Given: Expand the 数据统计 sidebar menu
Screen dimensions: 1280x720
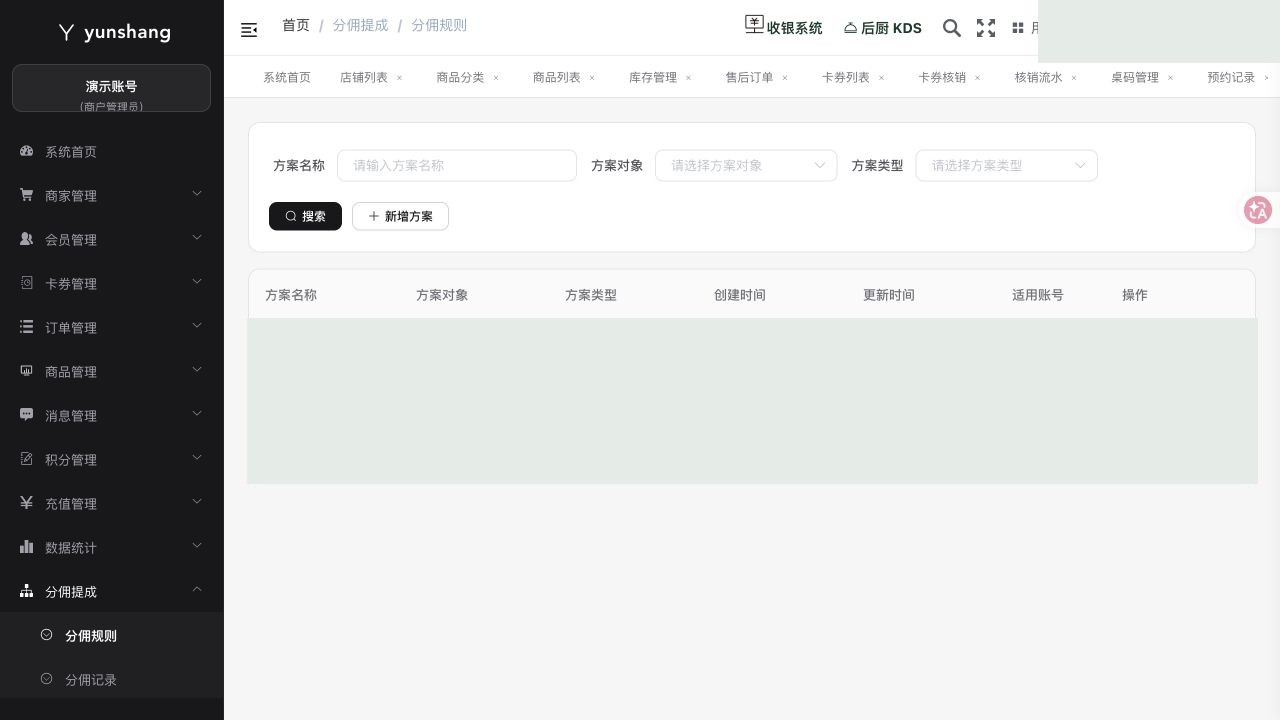Looking at the screenshot, I should click(112, 548).
